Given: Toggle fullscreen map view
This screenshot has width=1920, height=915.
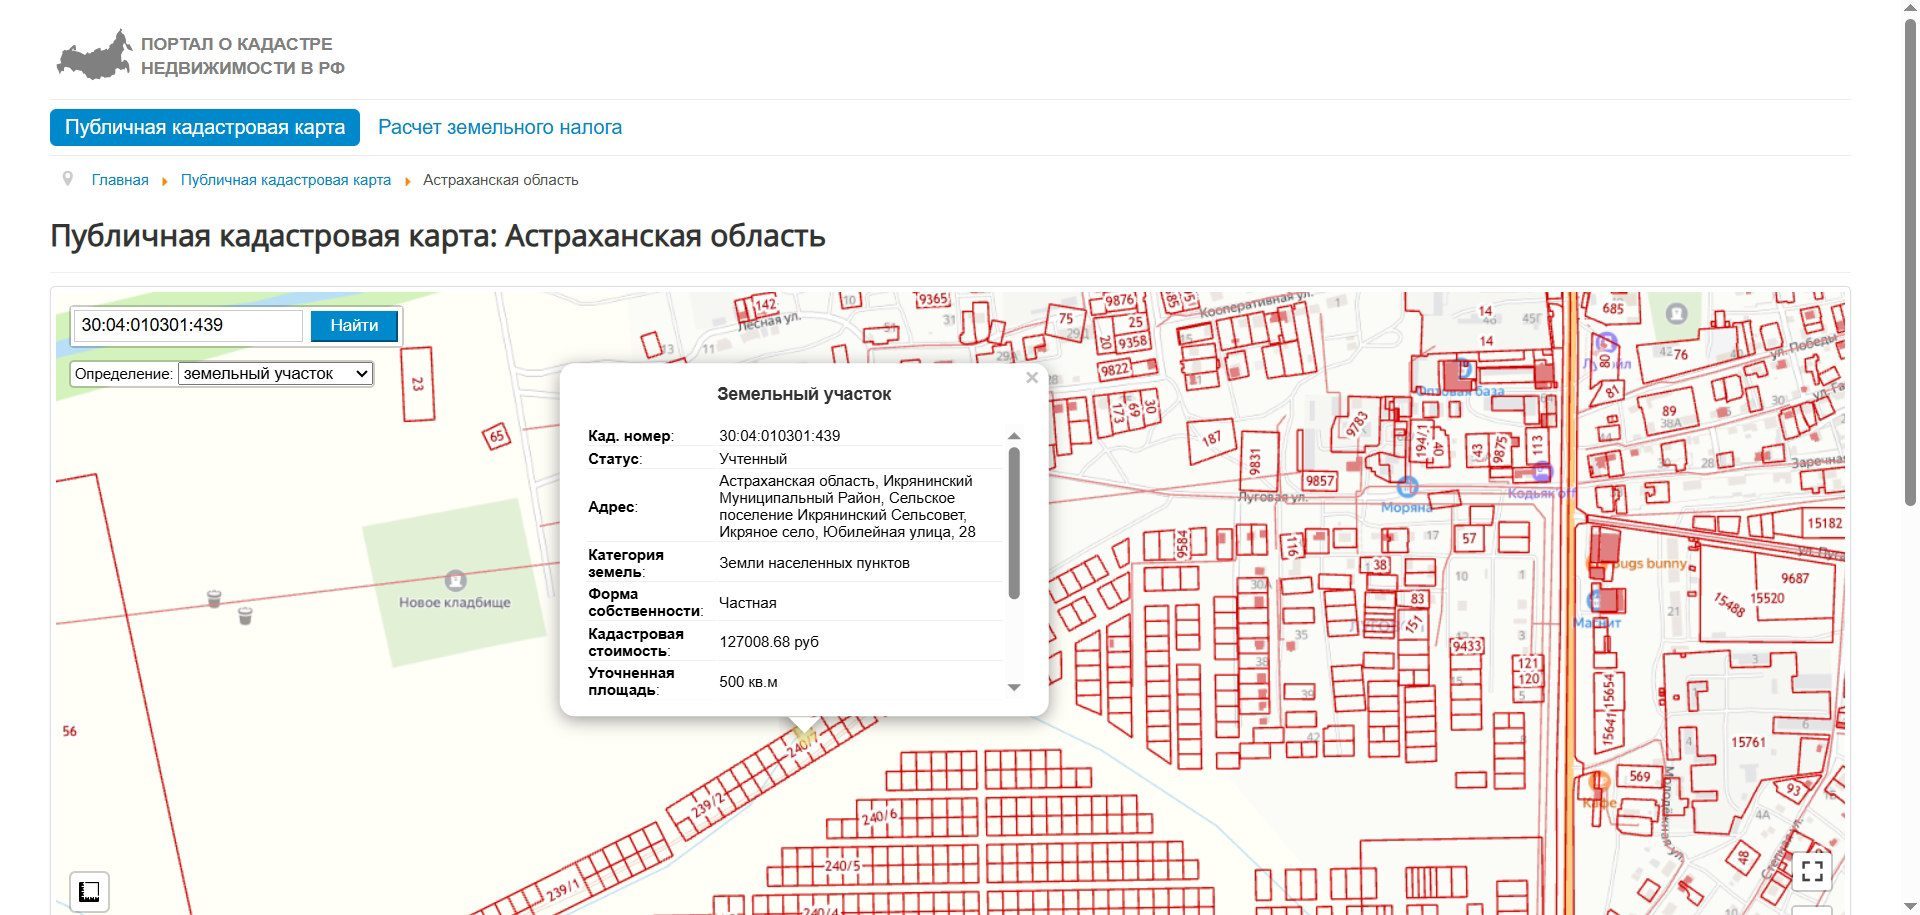Looking at the screenshot, I should tap(1812, 870).
